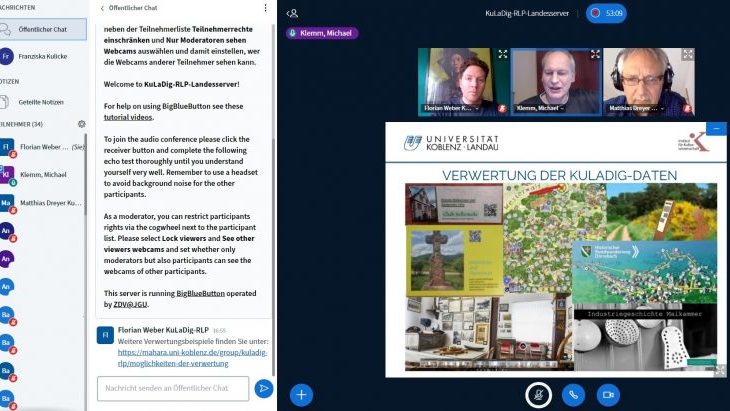730x411 pixels.
Task: Fullscreen Matthias Dreyer's webcam video
Action: [688, 55]
